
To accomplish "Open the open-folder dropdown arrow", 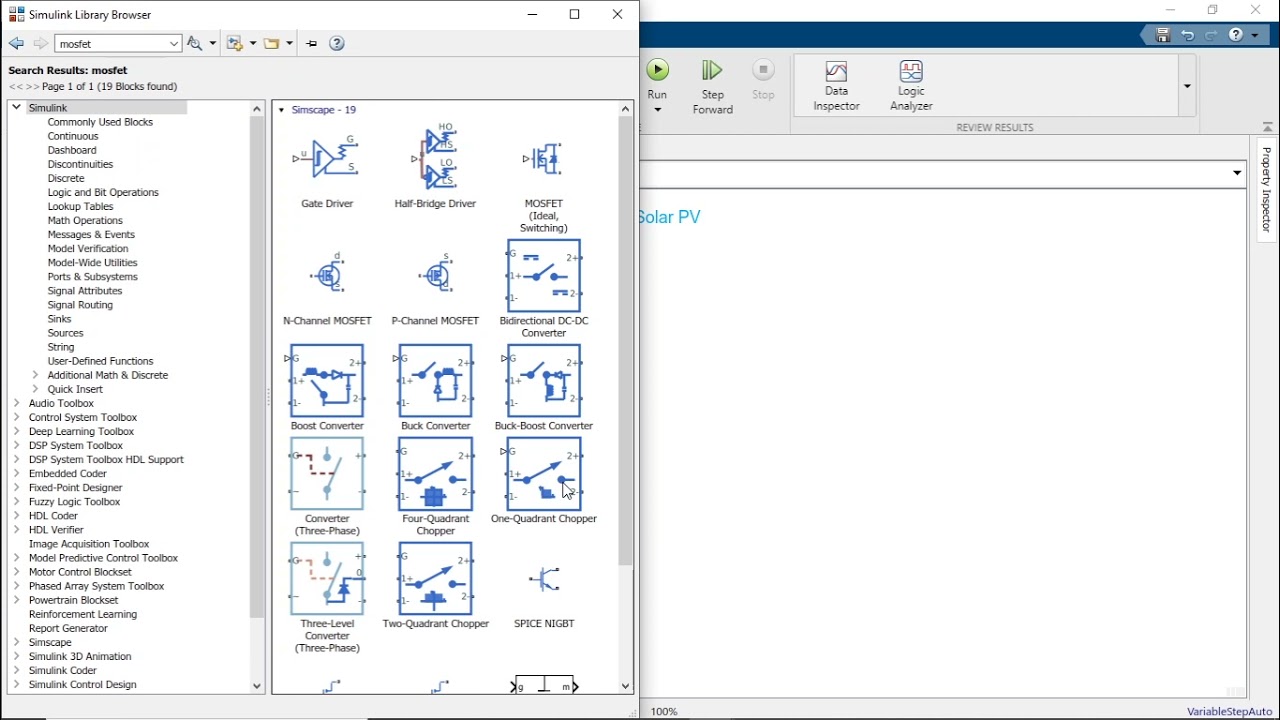I will 290,43.
